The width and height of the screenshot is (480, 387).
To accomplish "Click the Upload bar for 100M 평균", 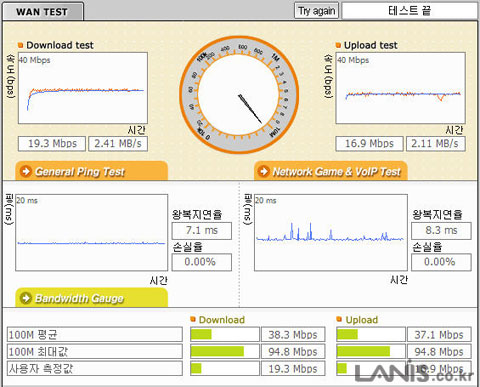I will (x=371, y=334).
